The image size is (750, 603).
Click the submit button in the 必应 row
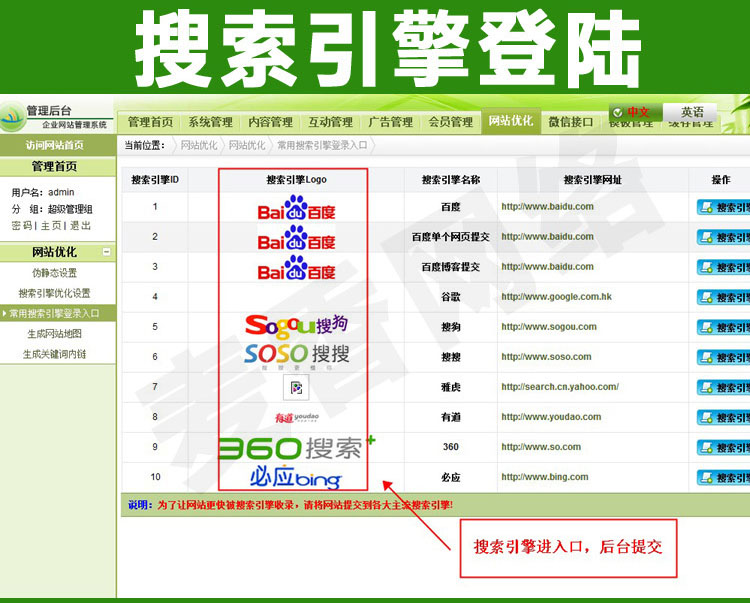(x=723, y=478)
